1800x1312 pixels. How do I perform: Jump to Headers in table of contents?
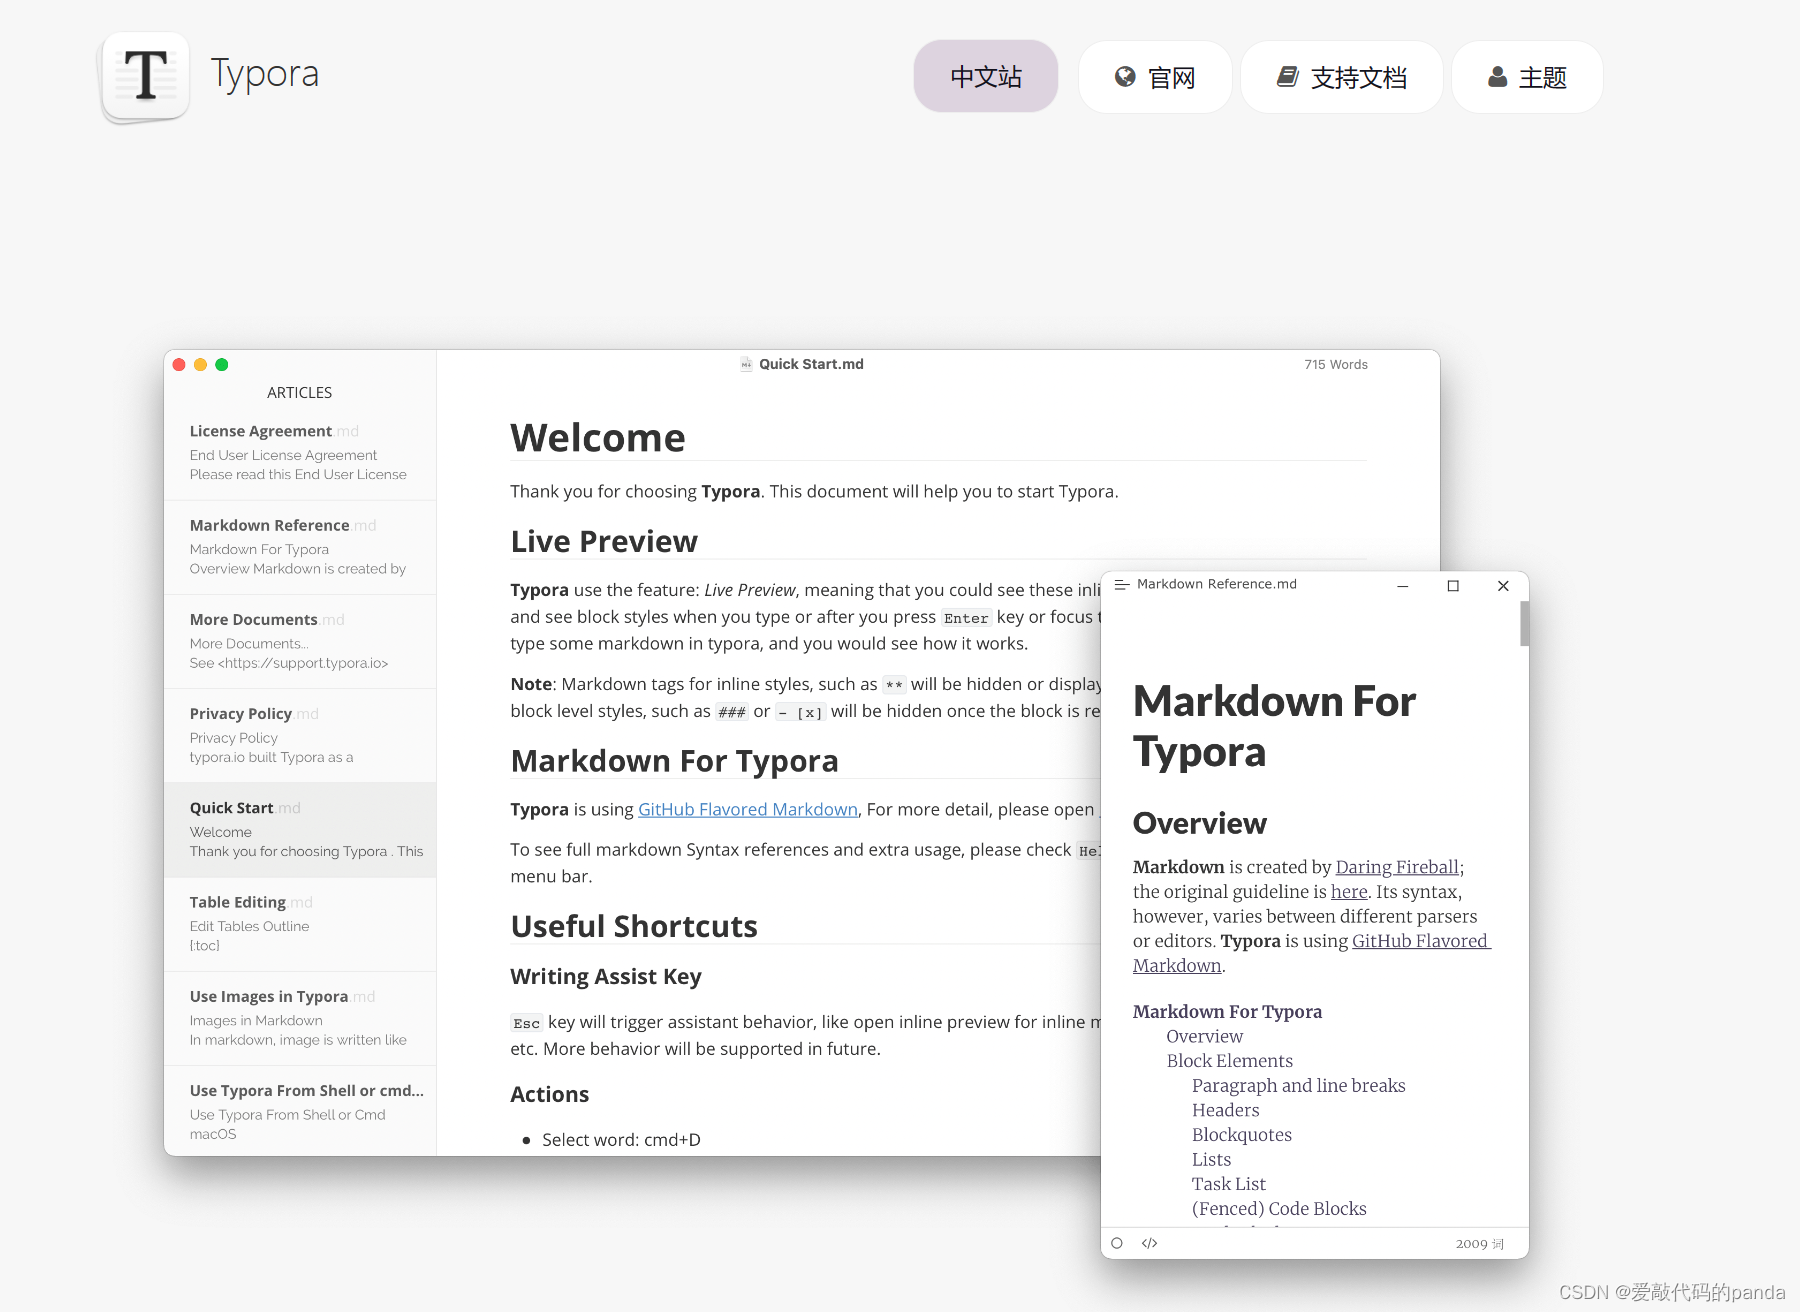(1225, 1110)
